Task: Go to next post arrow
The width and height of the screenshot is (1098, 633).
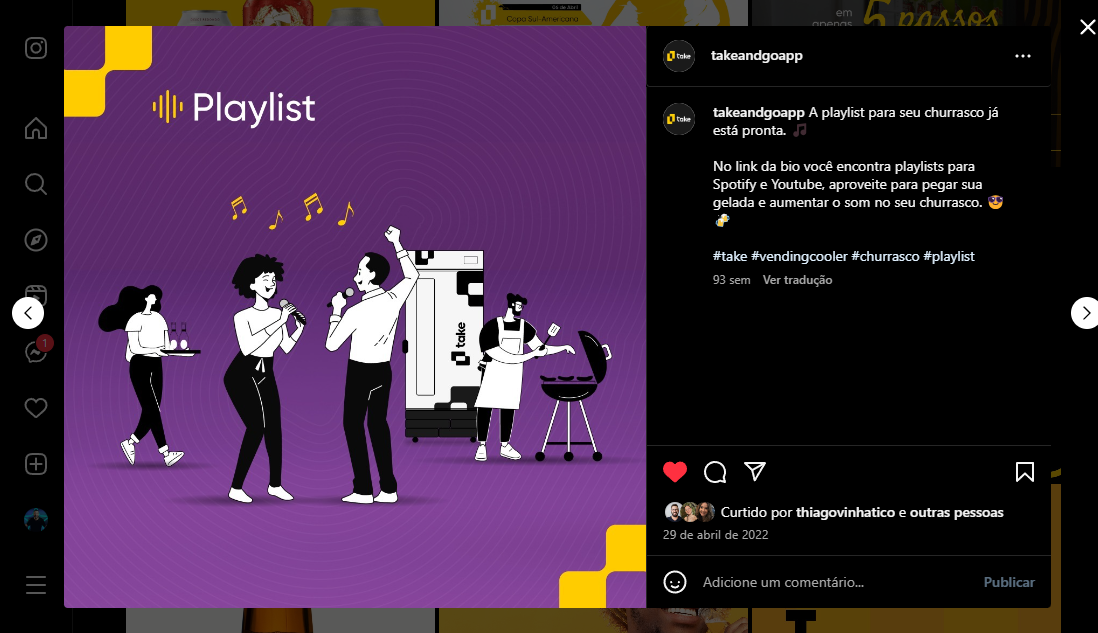Action: 1085,313
